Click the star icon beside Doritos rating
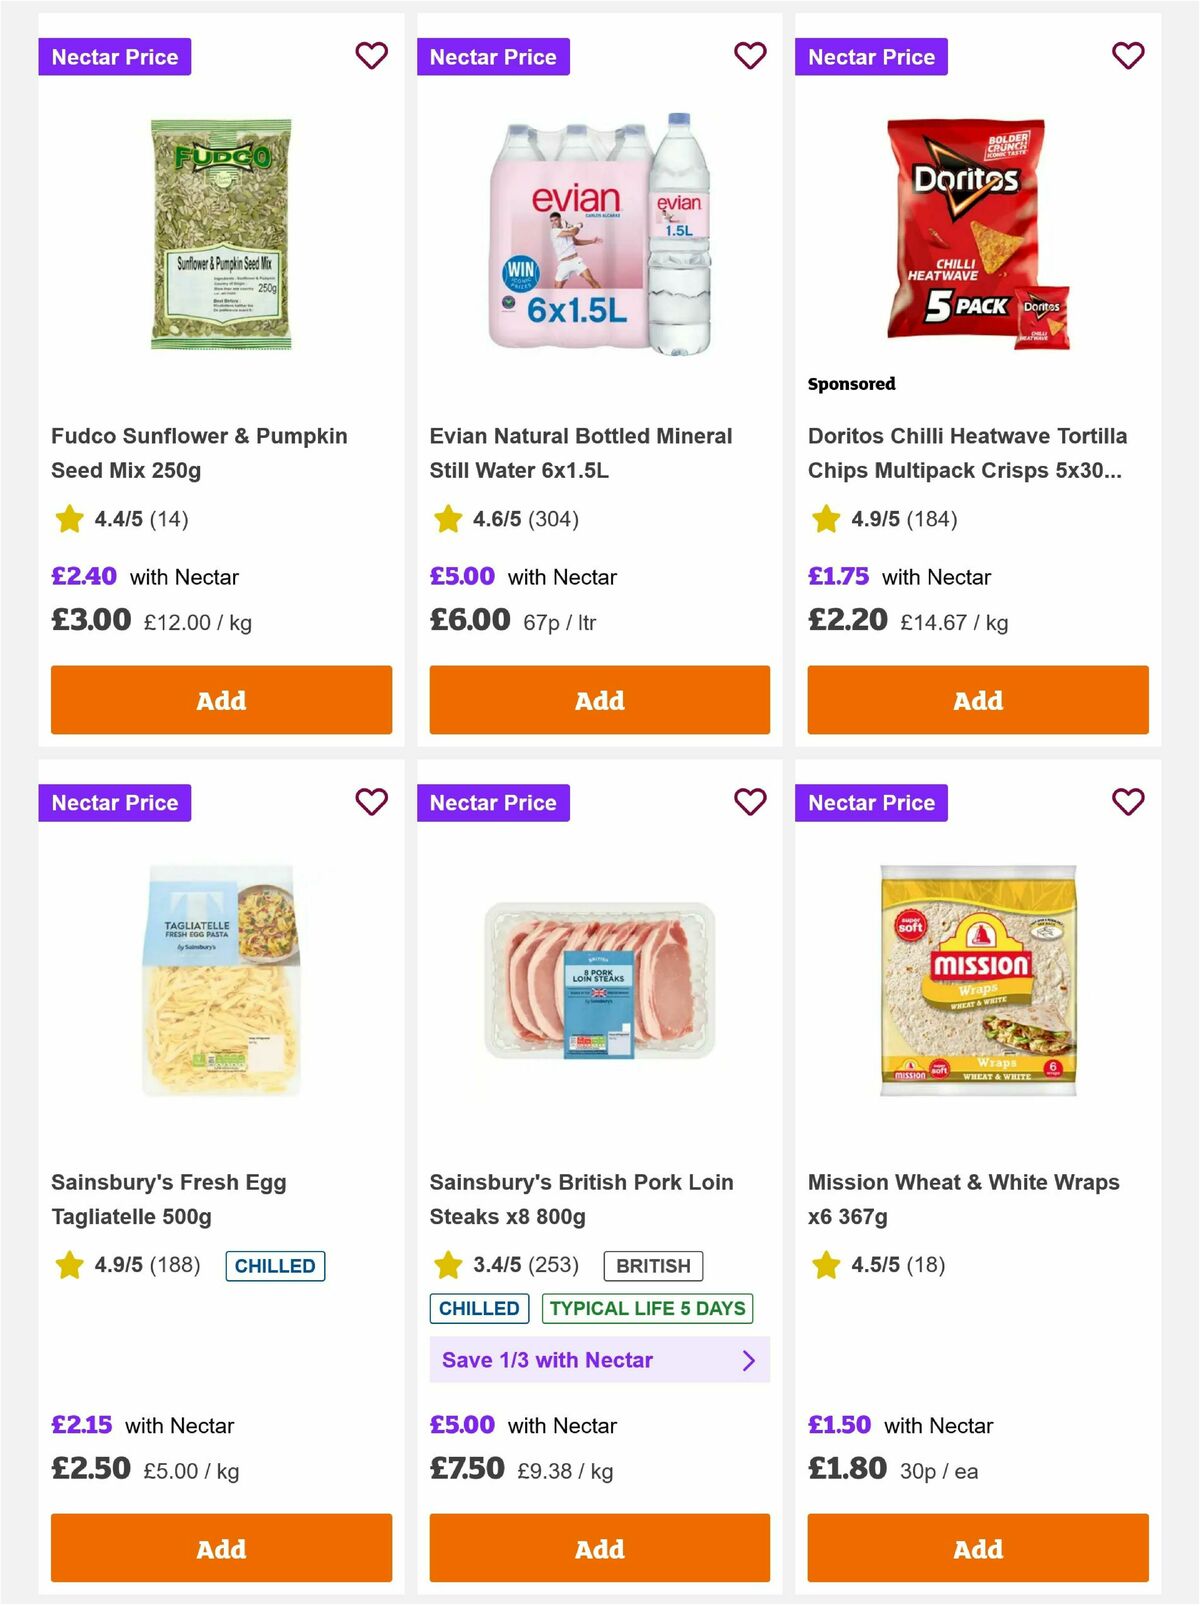Screen dimensions: 1200x1606 point(824,519)
